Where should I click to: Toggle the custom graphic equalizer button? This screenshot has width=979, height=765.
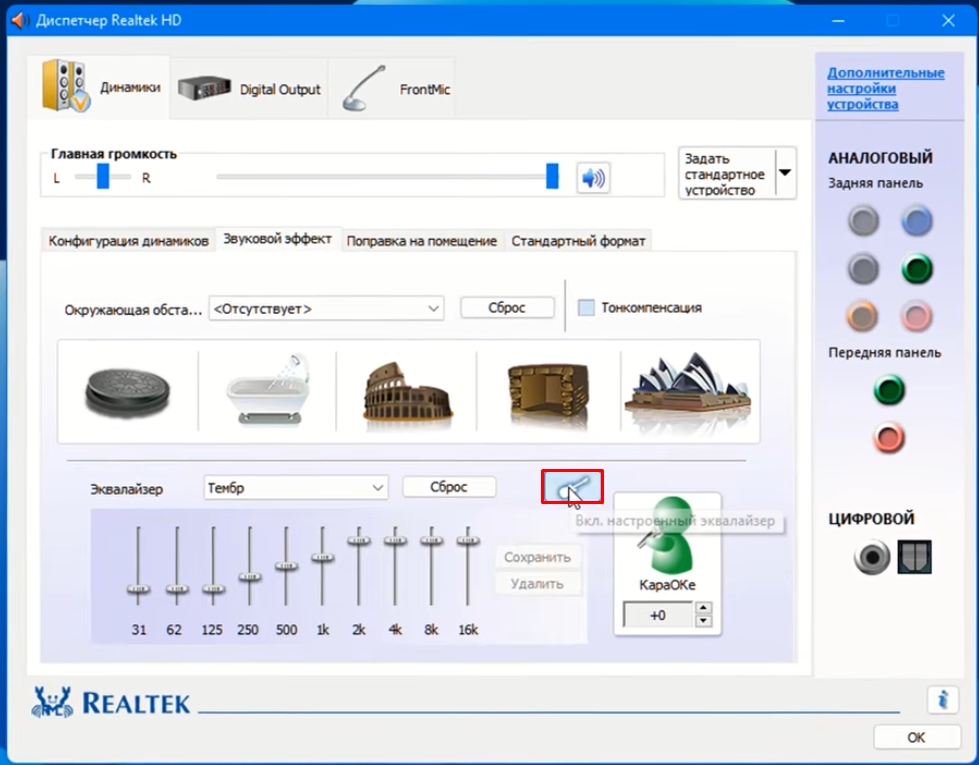pyautogui.click(x=573, y=487)
